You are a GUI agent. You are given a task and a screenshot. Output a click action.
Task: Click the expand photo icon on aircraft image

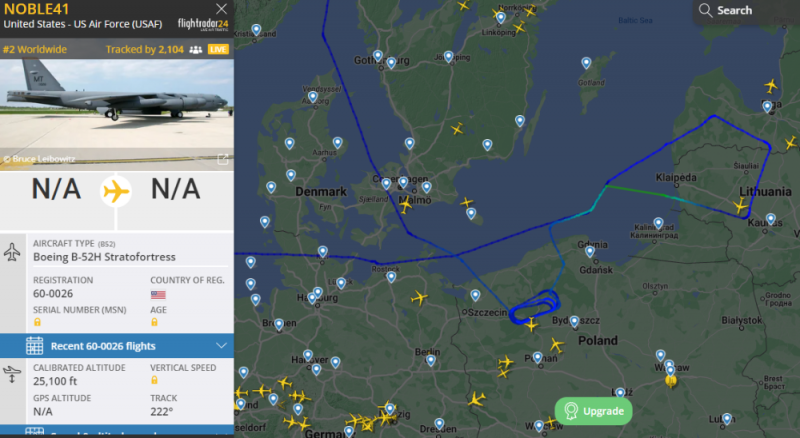point(224,158)
